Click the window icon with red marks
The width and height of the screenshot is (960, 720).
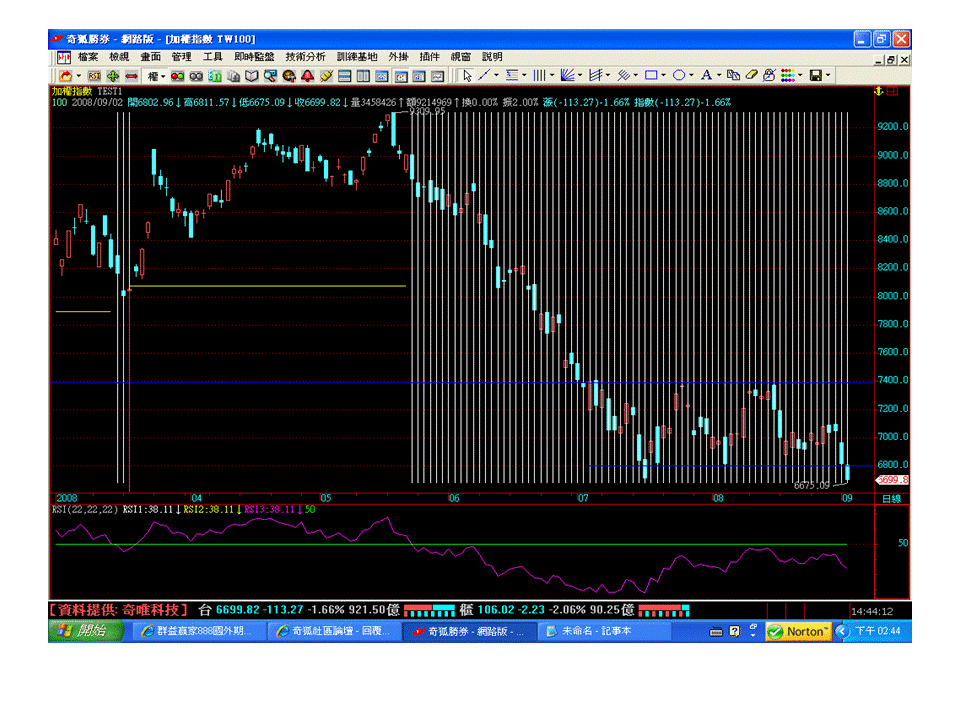tap(401, 76)
